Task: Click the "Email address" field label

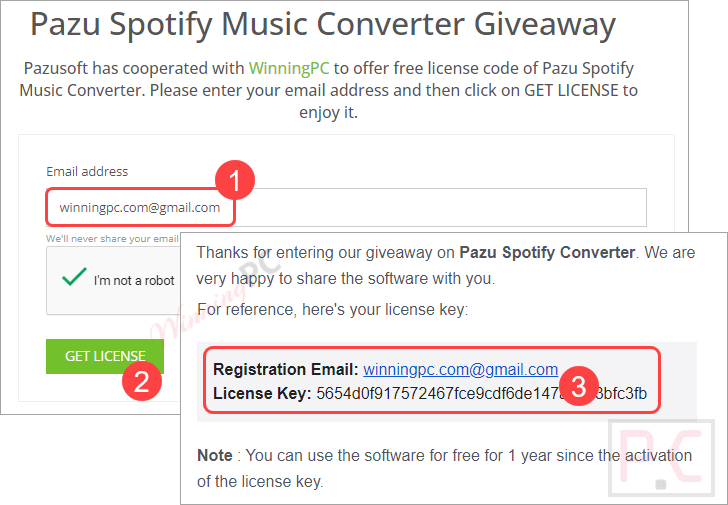Action: click(87, 172)
